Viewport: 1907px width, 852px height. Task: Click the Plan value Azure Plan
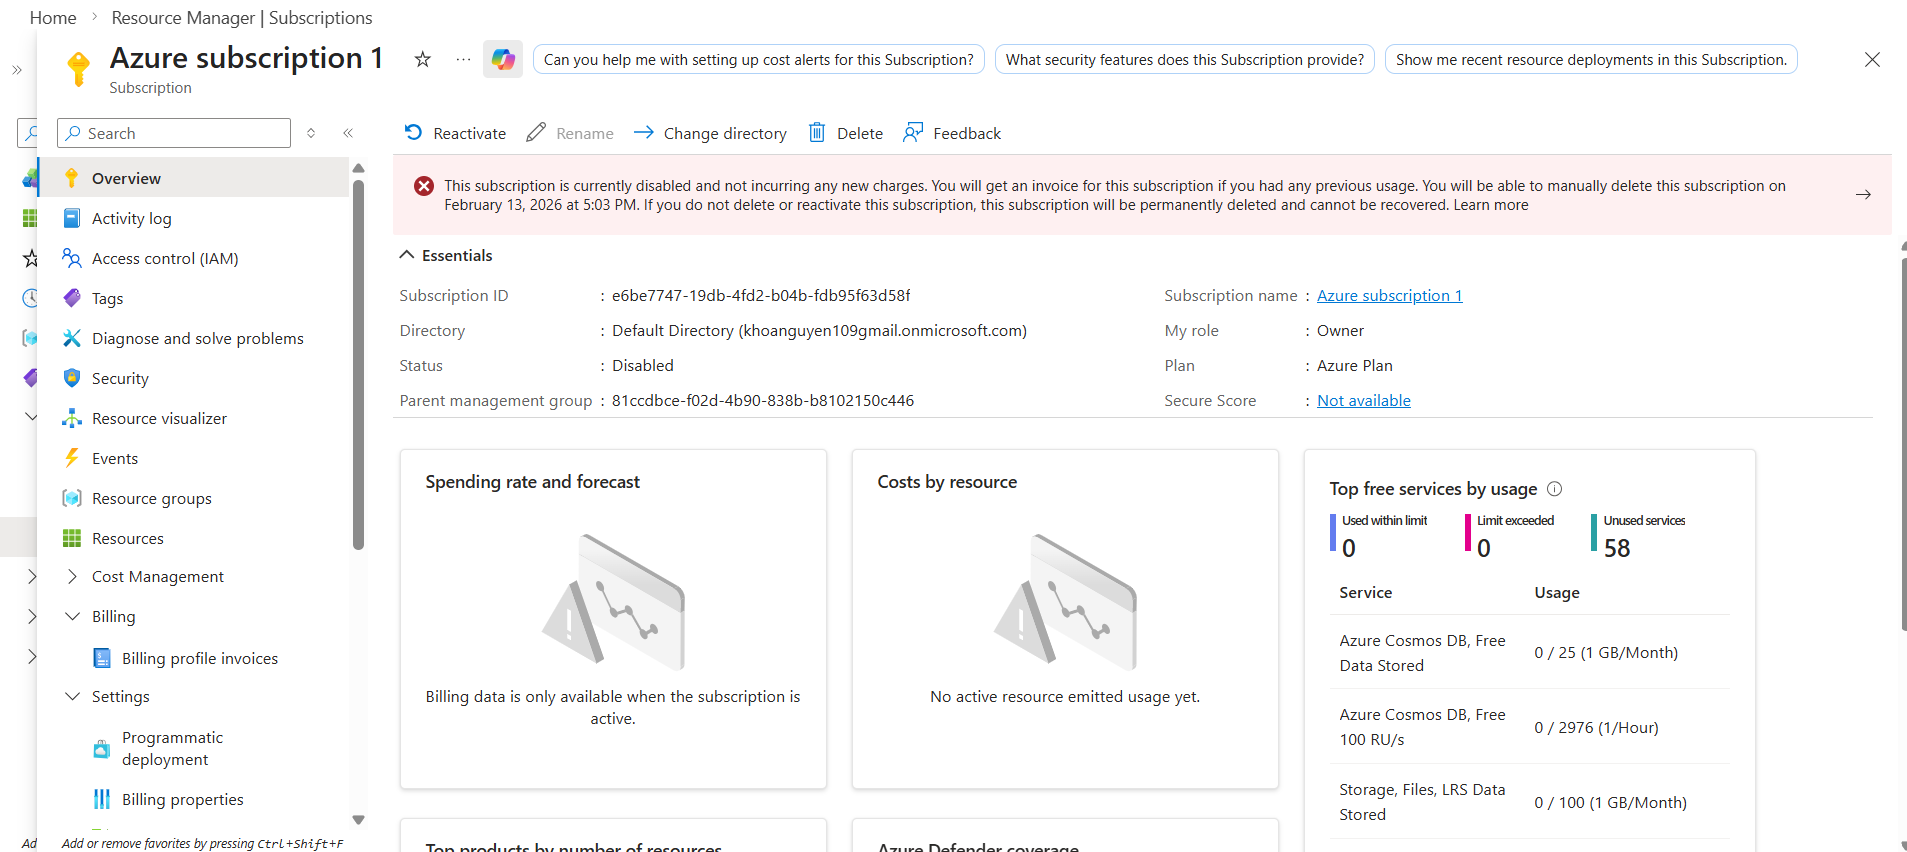[x=1355, y=365]
